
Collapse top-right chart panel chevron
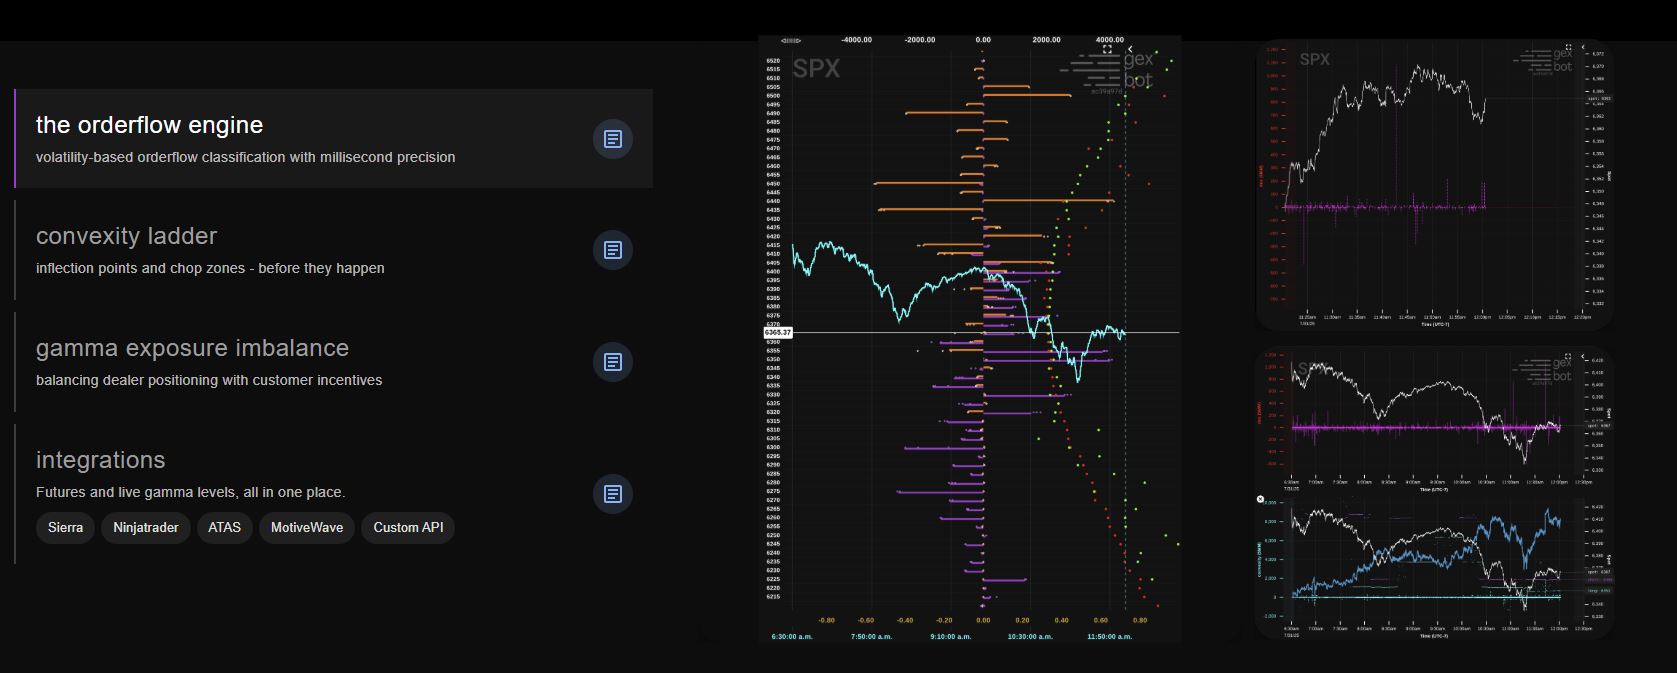tap(1583, 47)
